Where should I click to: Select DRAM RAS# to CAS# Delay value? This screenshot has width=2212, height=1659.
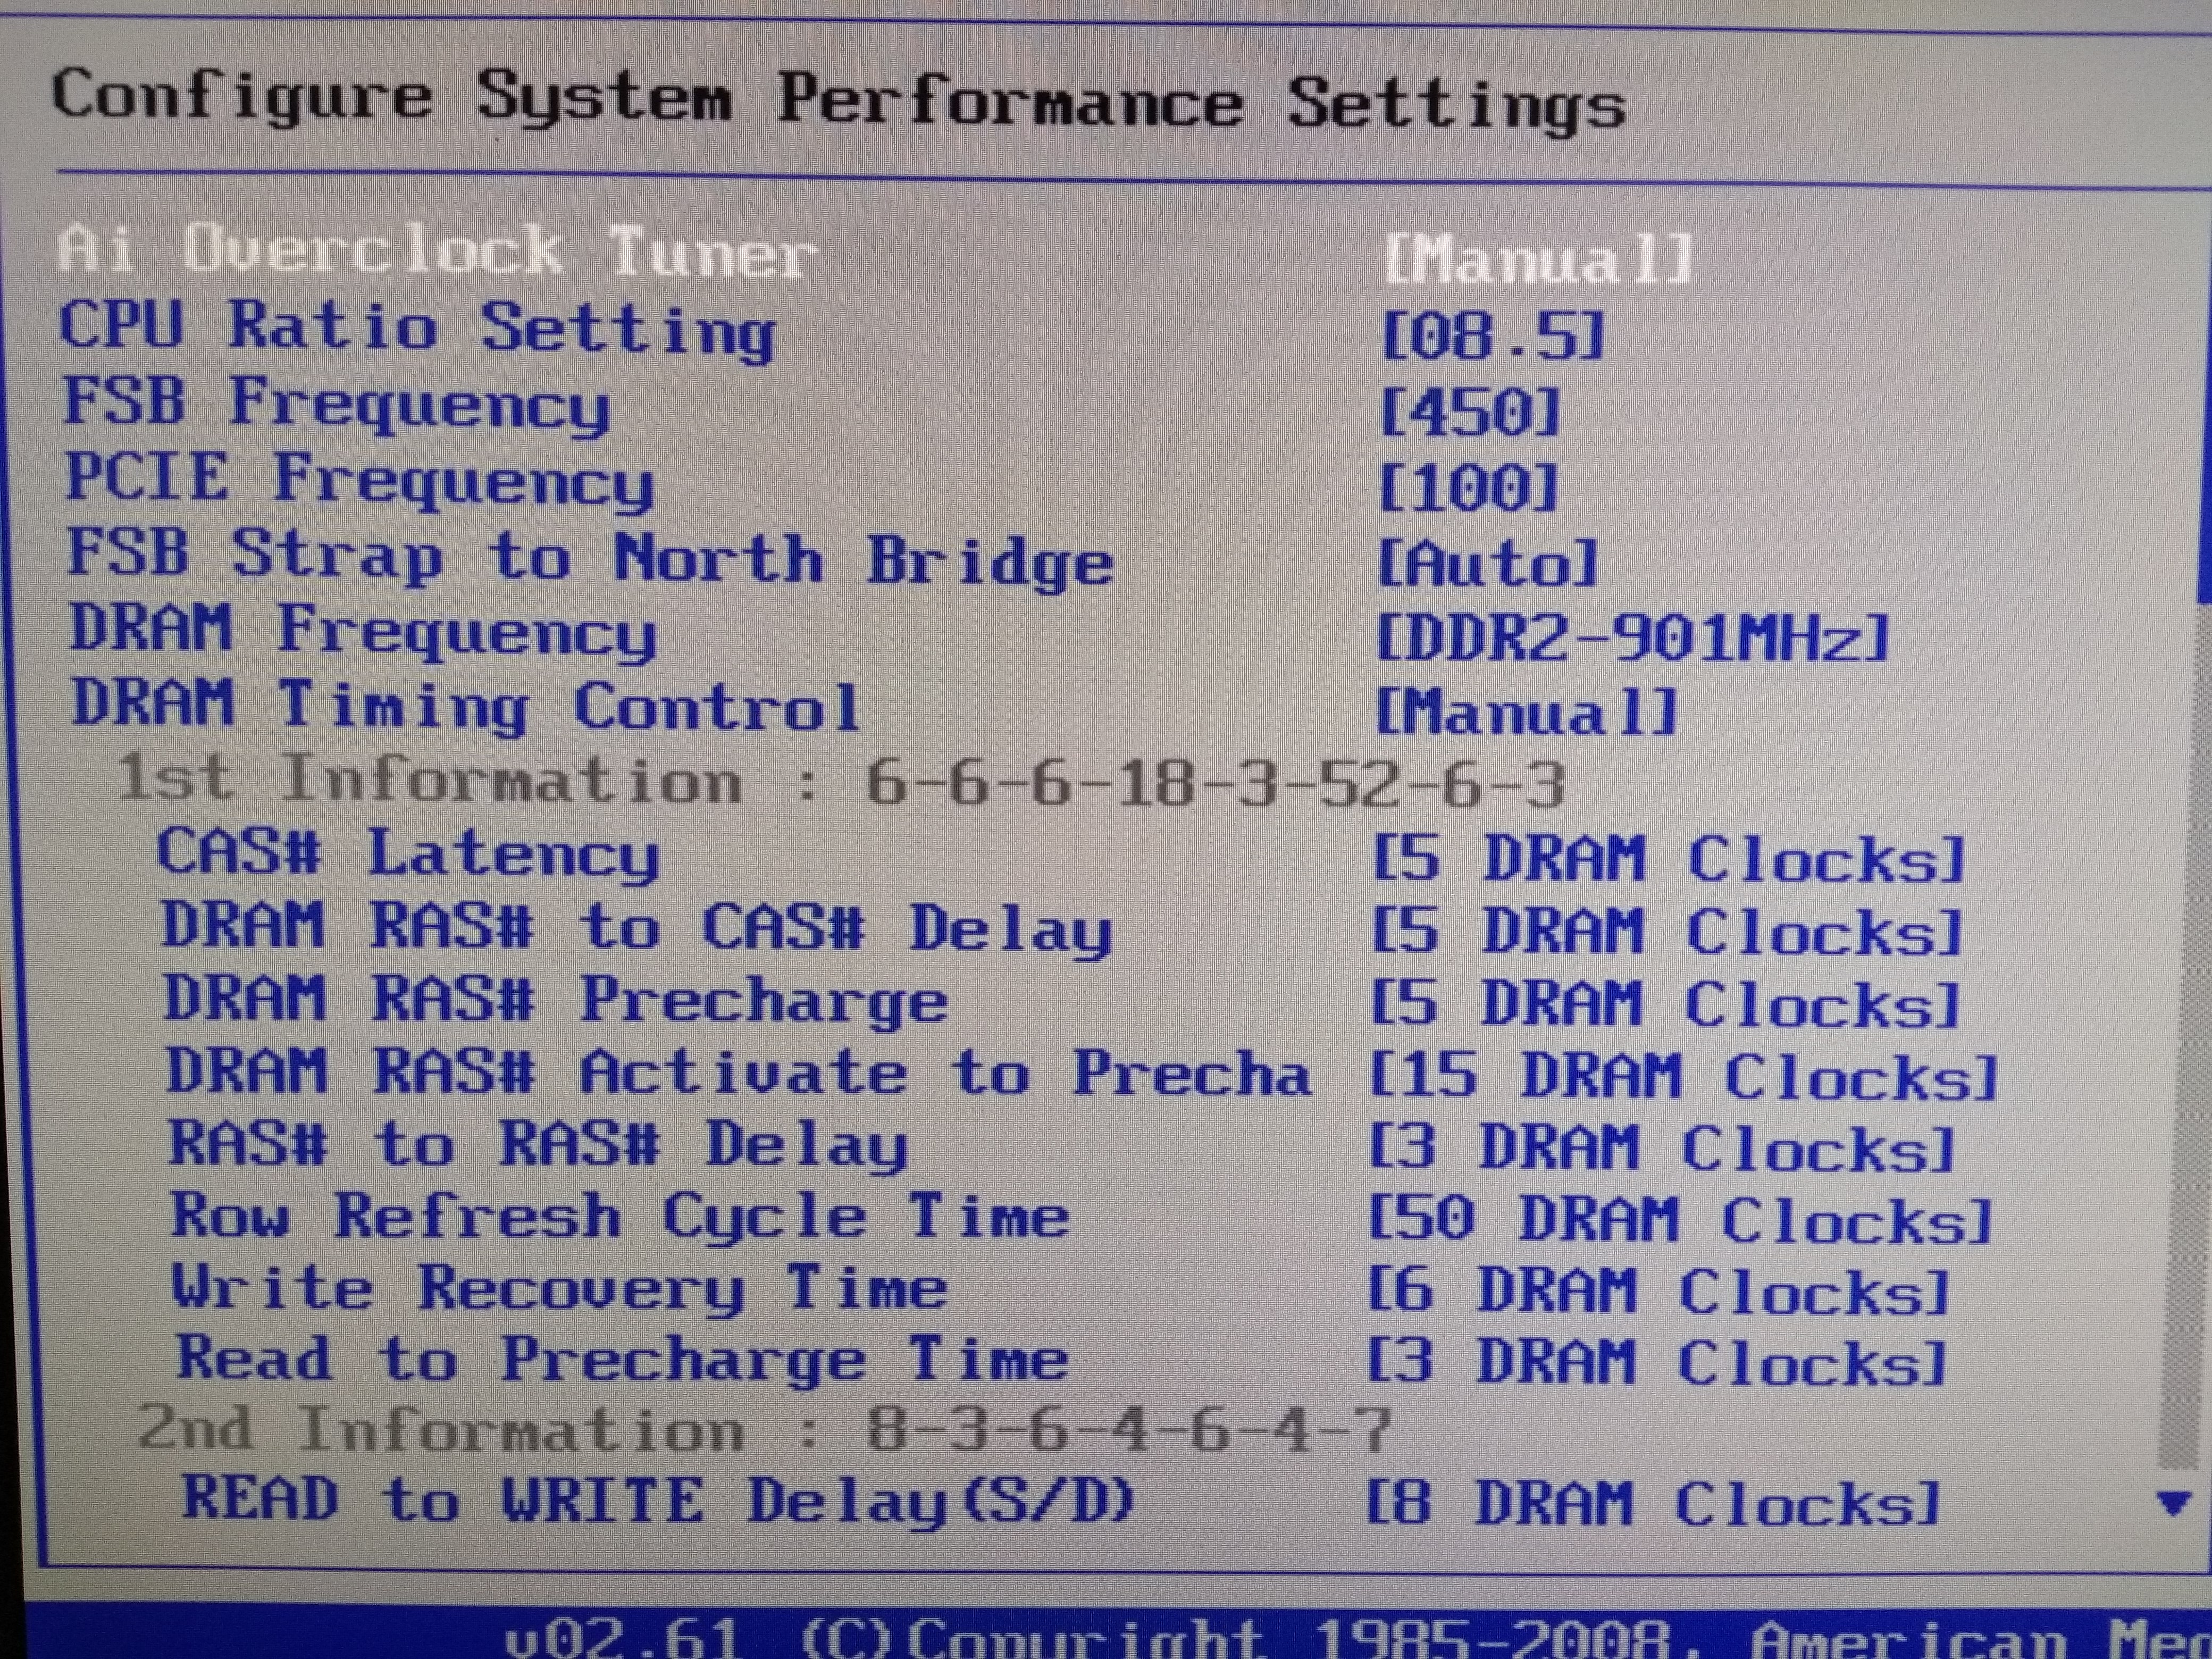[1666, 932]
